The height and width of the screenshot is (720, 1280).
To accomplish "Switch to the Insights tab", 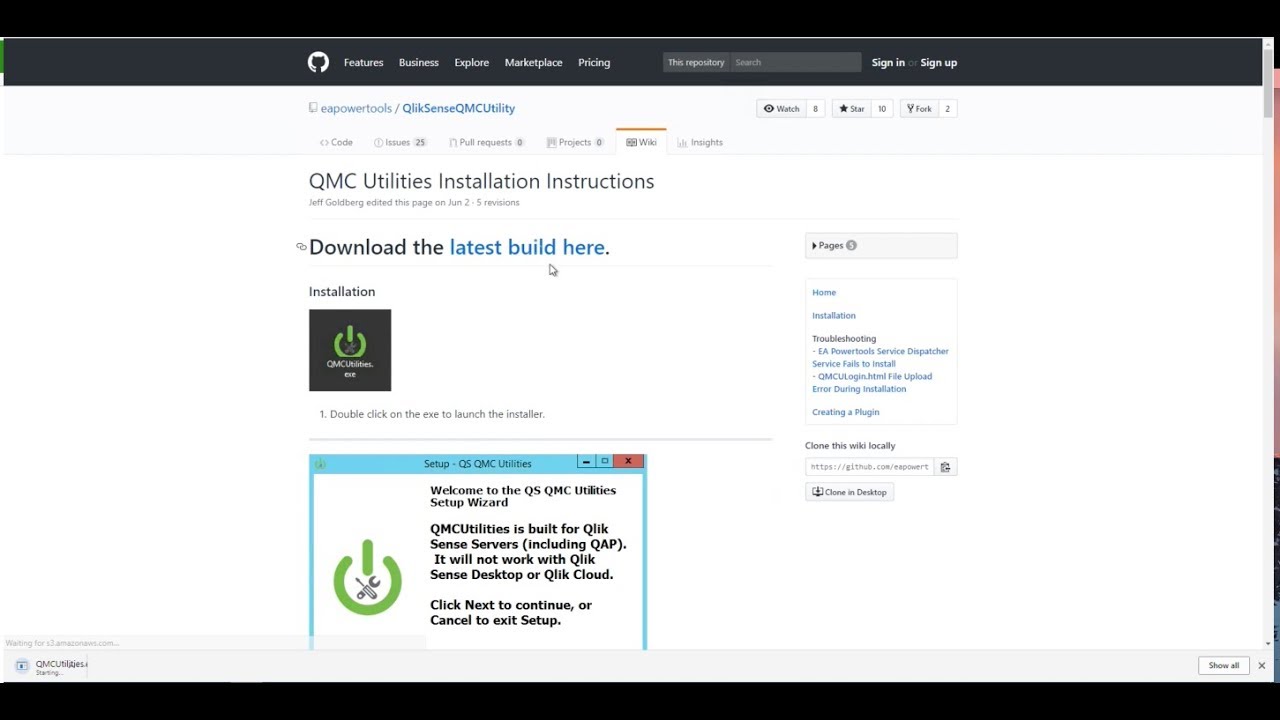I will point(700,142).
